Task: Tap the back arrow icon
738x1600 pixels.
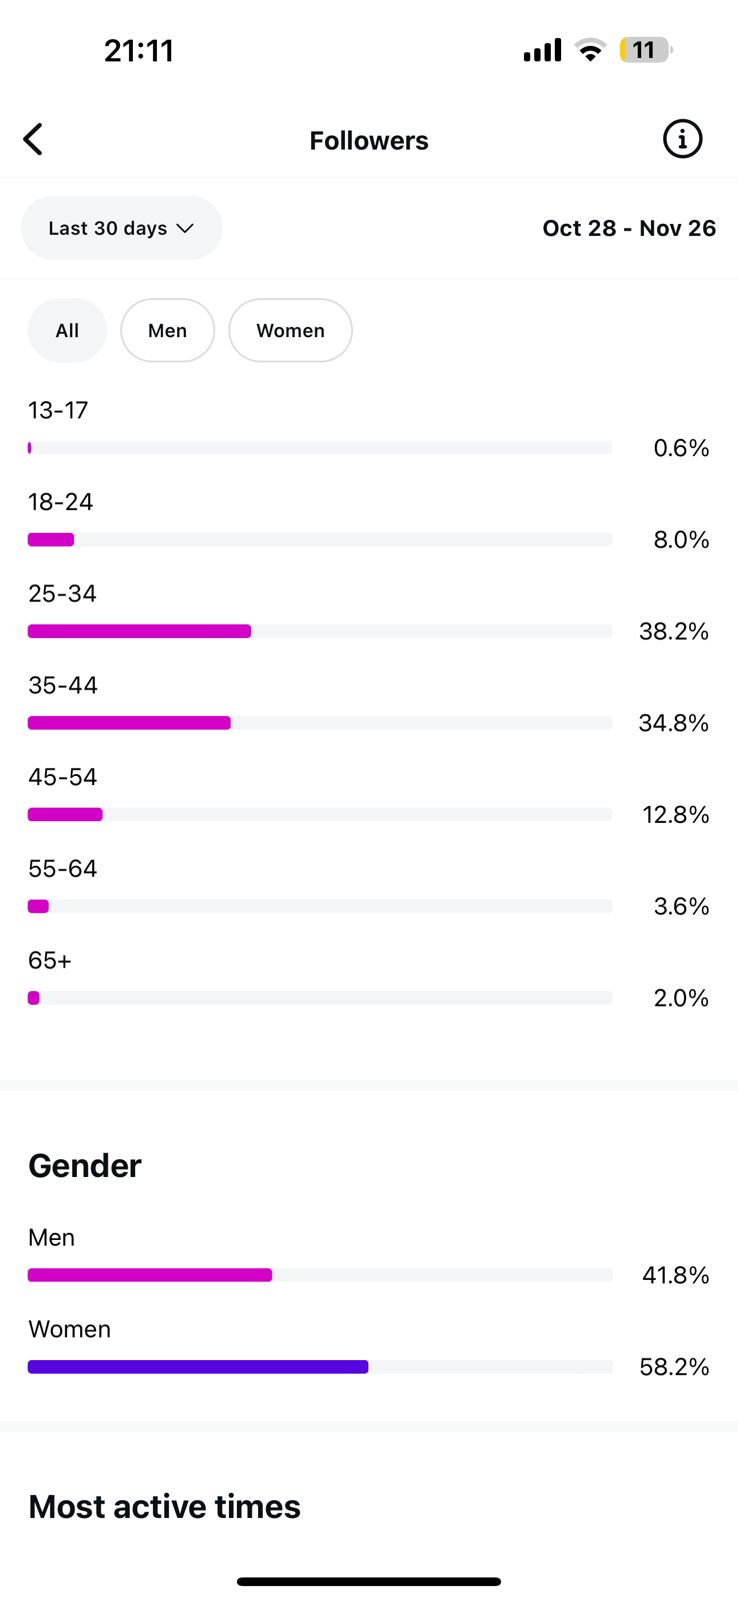Action: point(34,140)
